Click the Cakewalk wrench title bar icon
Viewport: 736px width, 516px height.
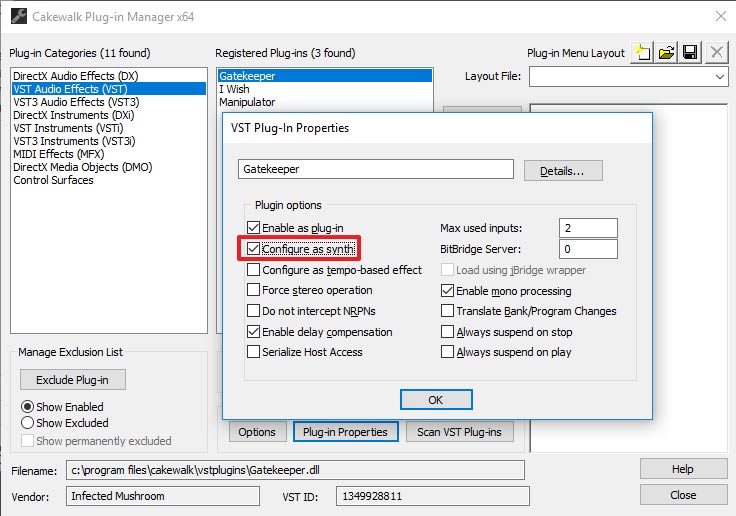(x=16, y=15)
